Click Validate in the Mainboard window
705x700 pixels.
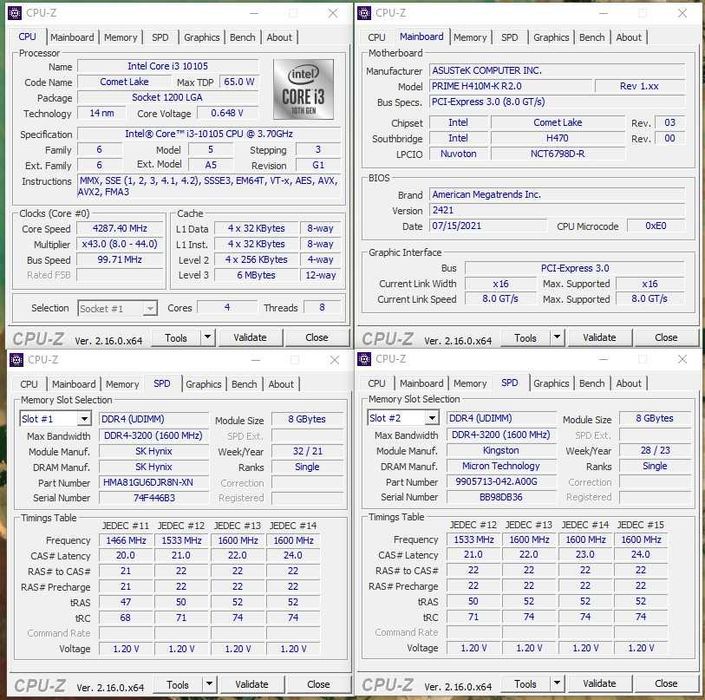(599, 338)
